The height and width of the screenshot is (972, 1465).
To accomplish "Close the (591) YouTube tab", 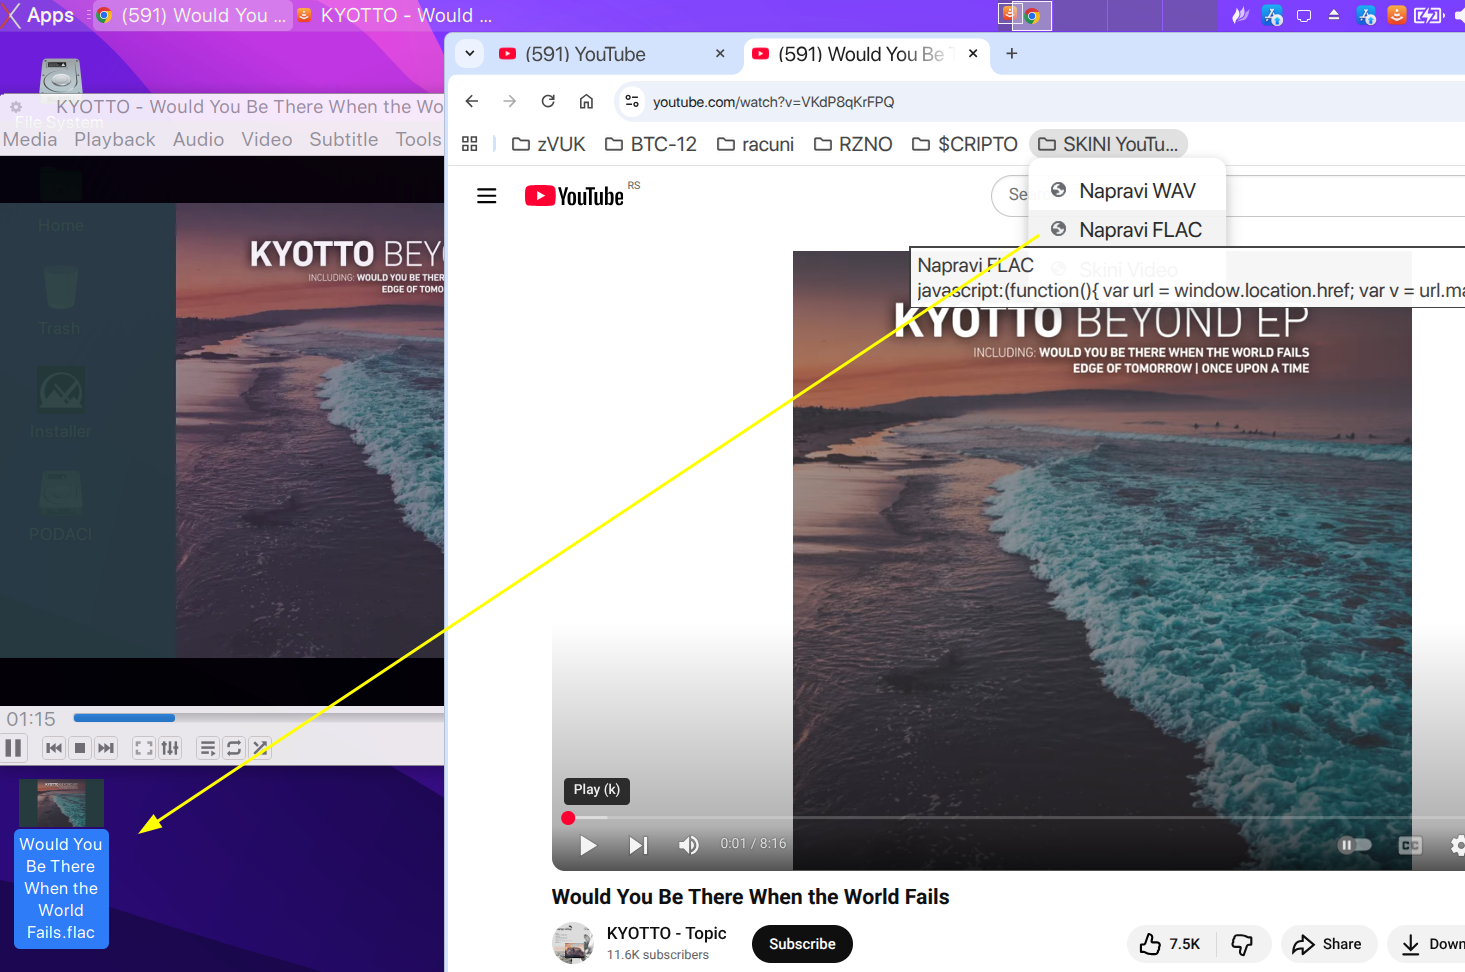I will pos(720,54).
